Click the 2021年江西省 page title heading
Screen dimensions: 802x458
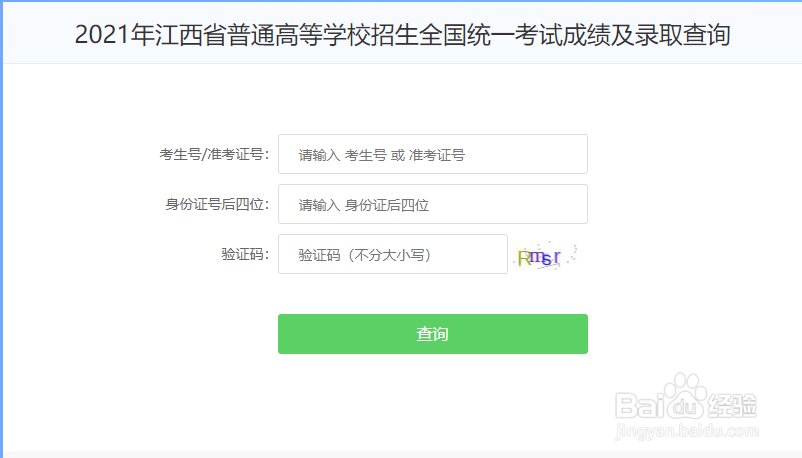point(402,35)
